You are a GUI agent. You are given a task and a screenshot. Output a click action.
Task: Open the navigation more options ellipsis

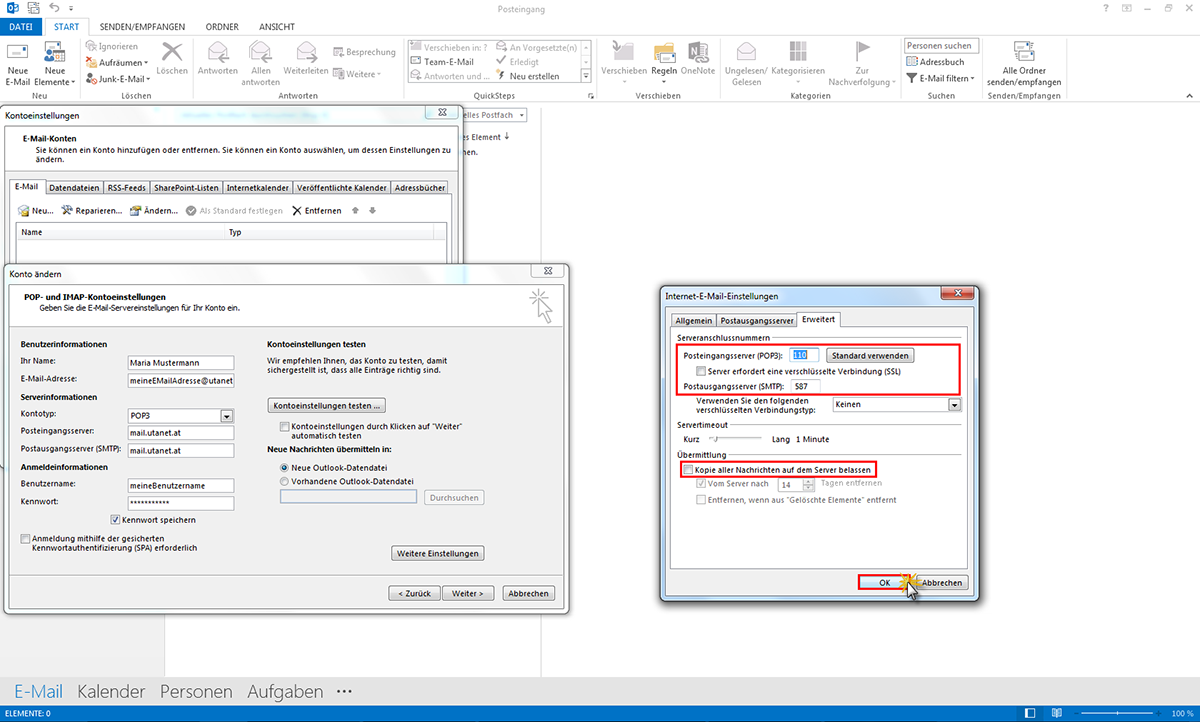pos(345,691)
